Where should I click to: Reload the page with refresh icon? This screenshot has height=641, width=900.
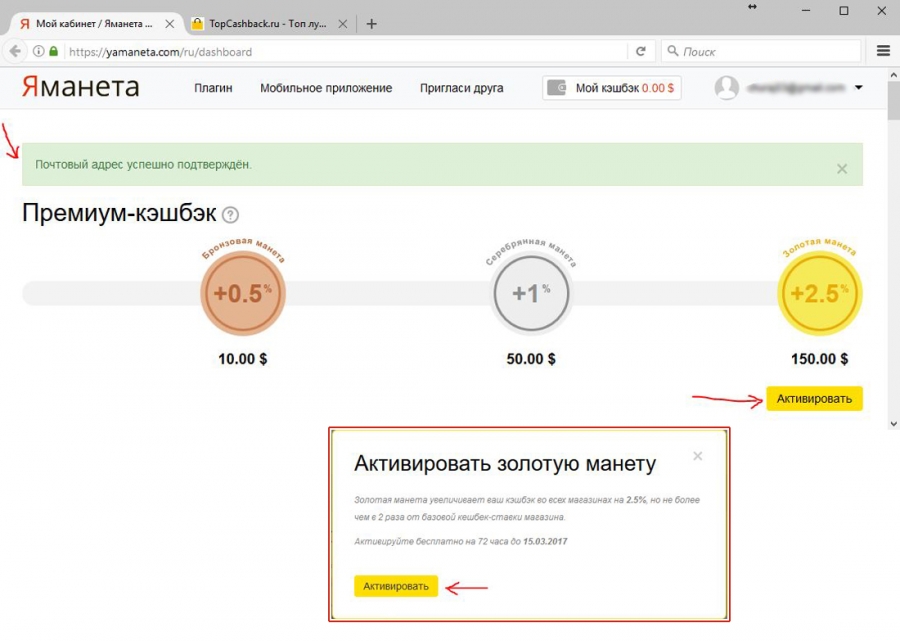point(641,52)
